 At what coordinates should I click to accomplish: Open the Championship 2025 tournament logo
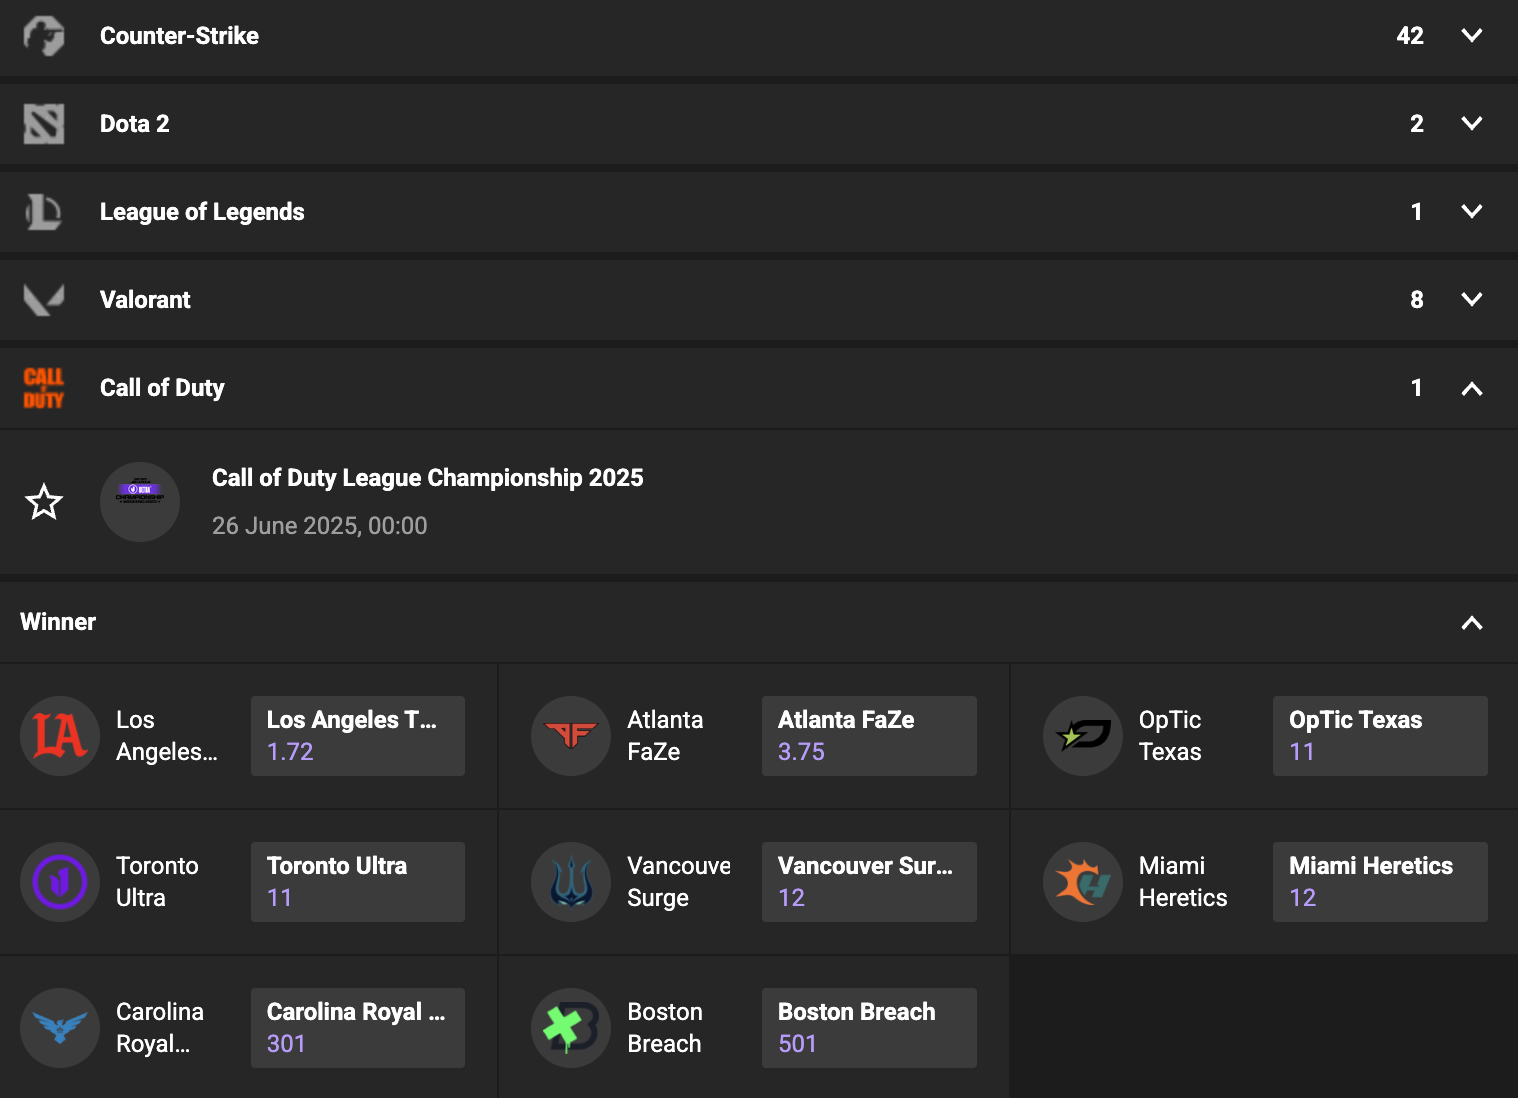[140, 502]
